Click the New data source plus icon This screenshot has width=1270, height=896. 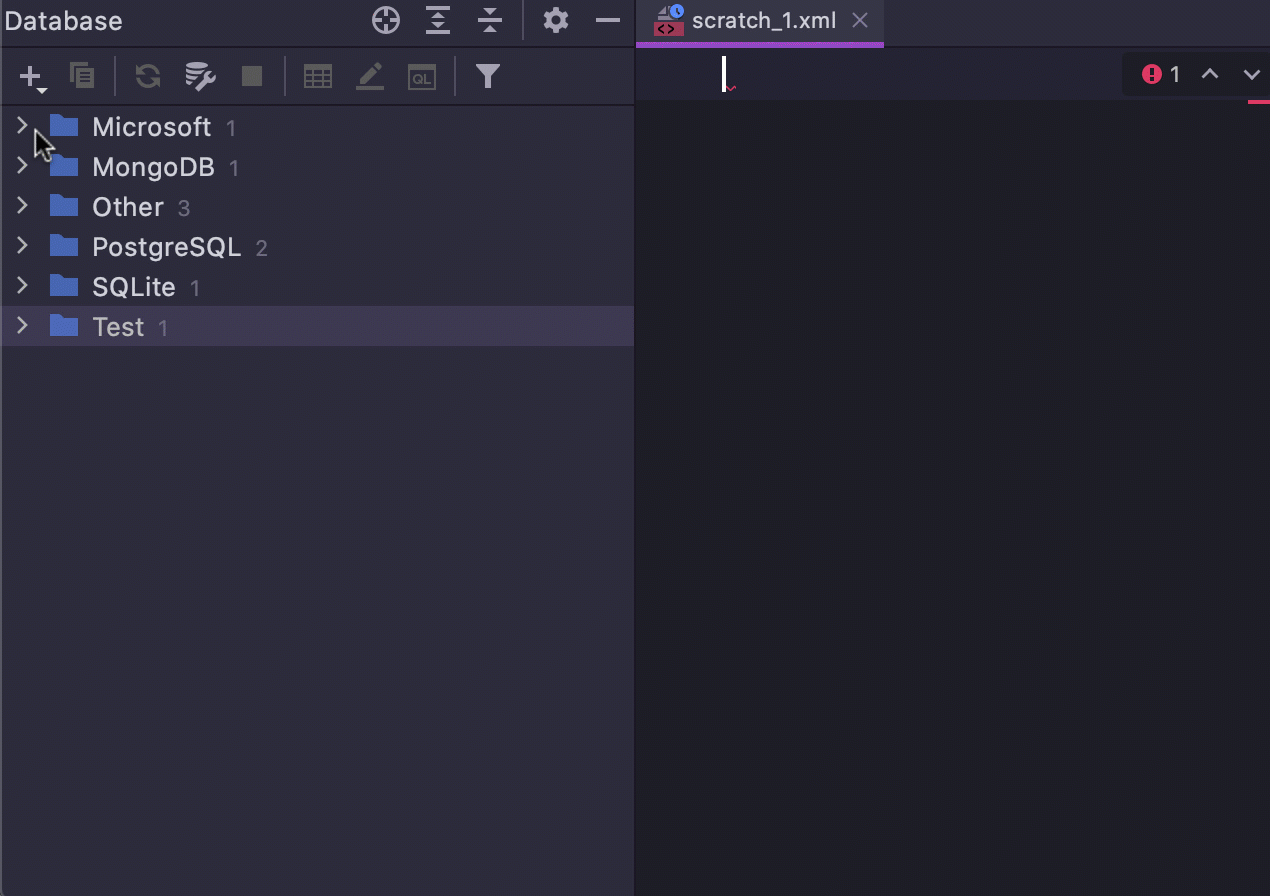tap(32, 76)
